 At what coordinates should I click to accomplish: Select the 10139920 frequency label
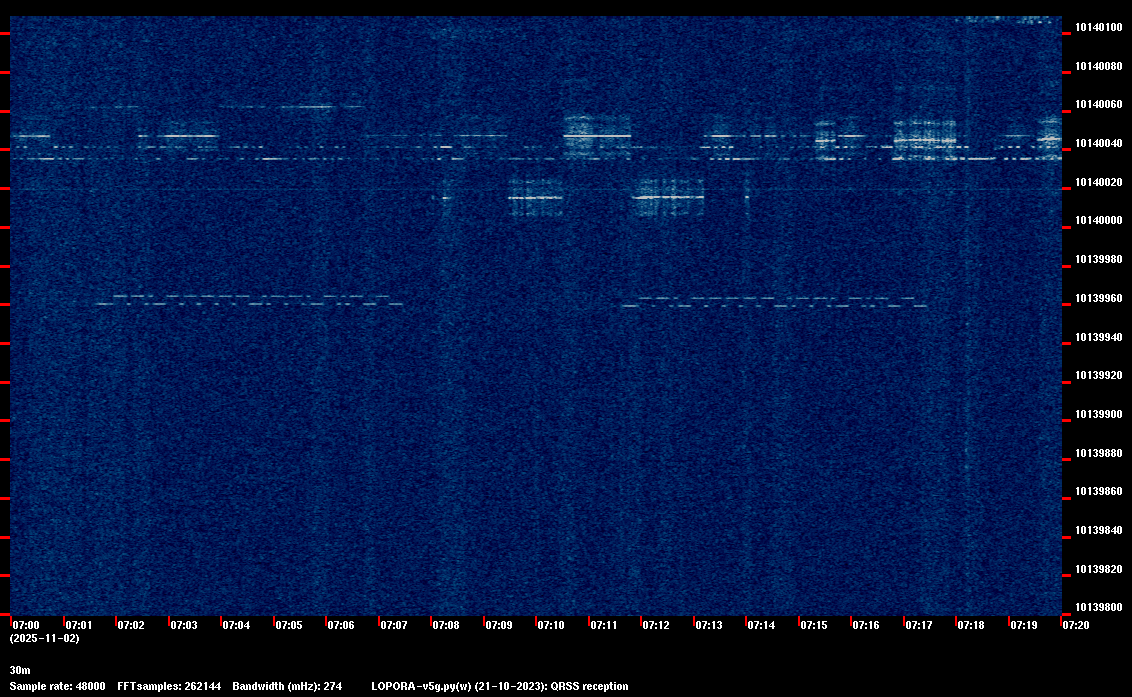(1099, 376)
